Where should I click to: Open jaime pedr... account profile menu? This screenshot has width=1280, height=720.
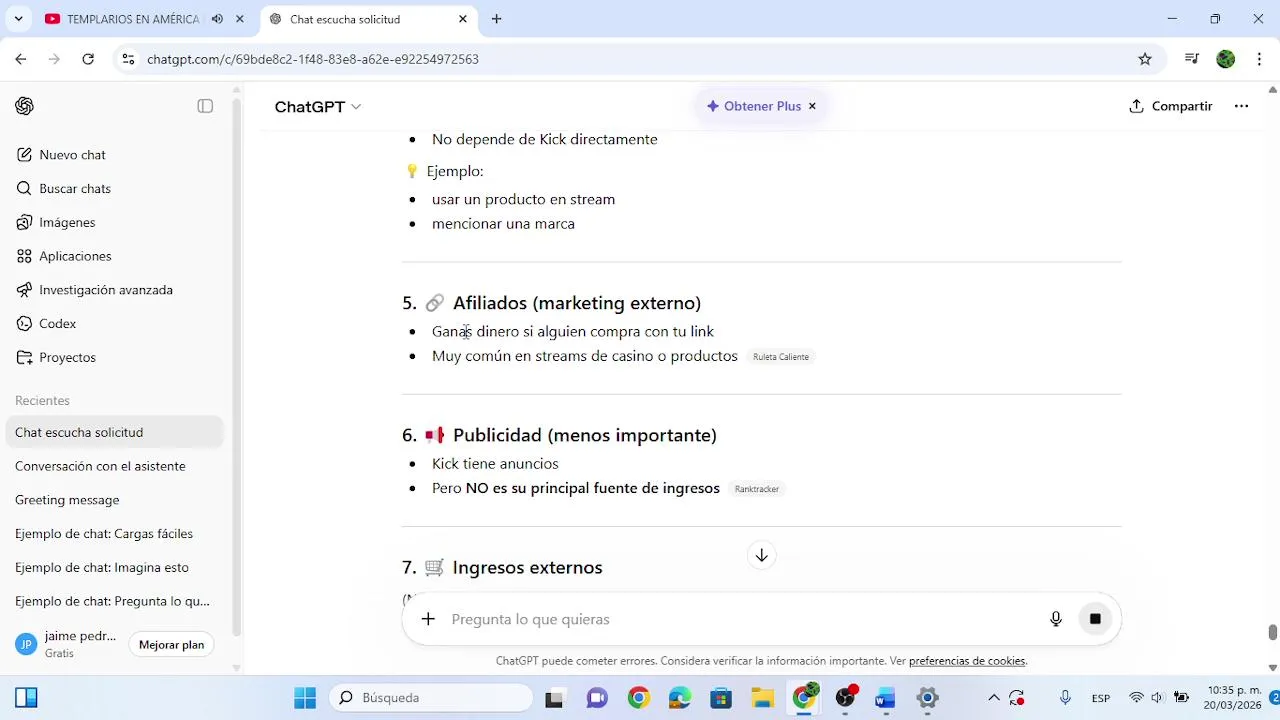pos(68,644)
